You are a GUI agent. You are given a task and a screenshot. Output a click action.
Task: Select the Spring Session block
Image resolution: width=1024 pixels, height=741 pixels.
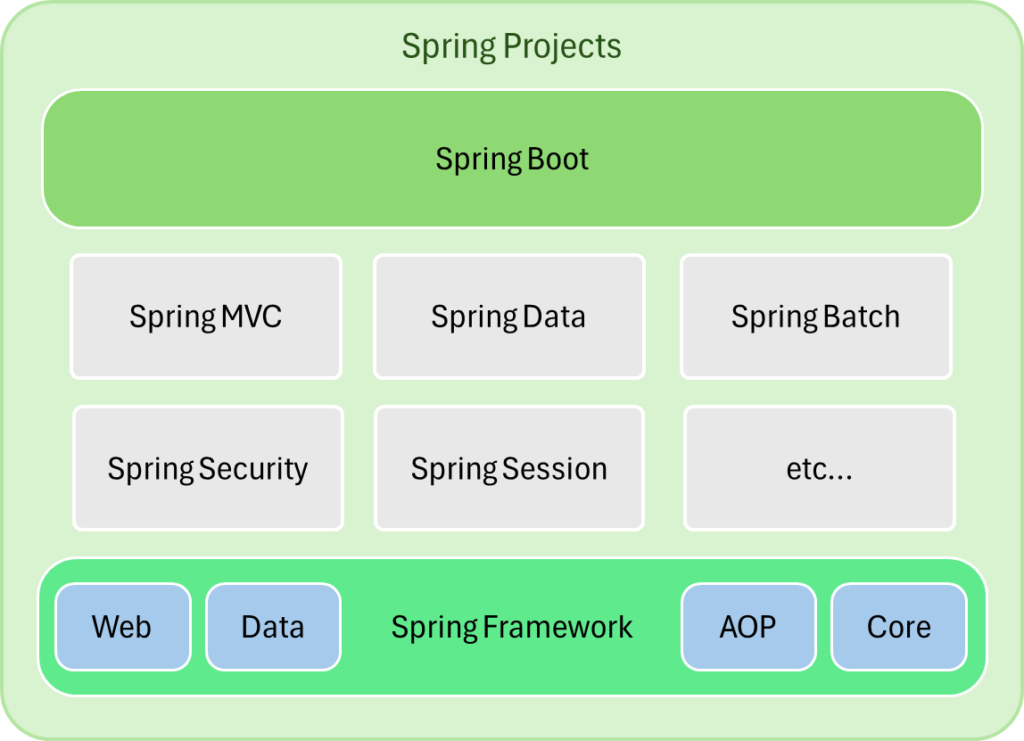[x=509, y=468]
